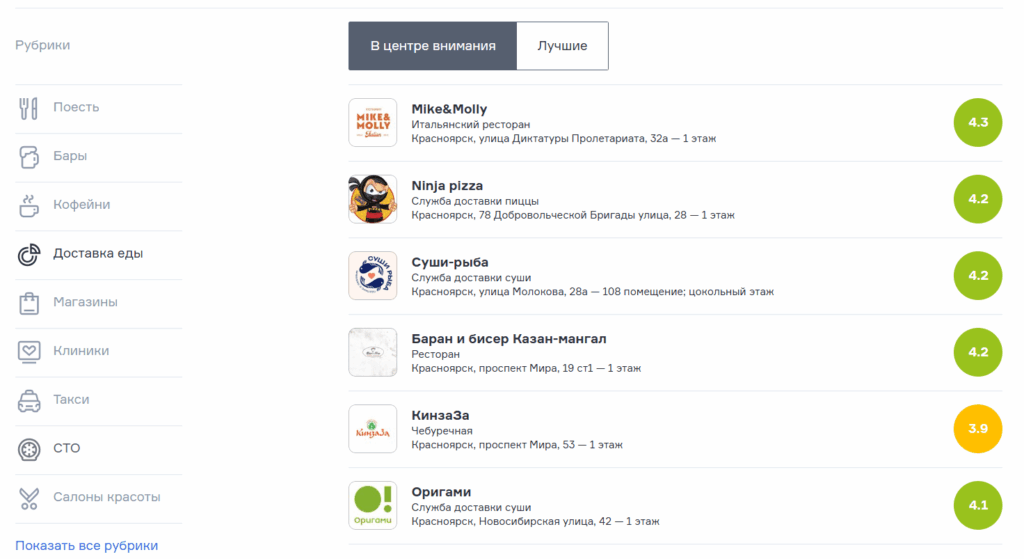This screenshot has height=559, width=1024.
Task: Open the scissors Салоны красоты icon
Action: point(29,498)
